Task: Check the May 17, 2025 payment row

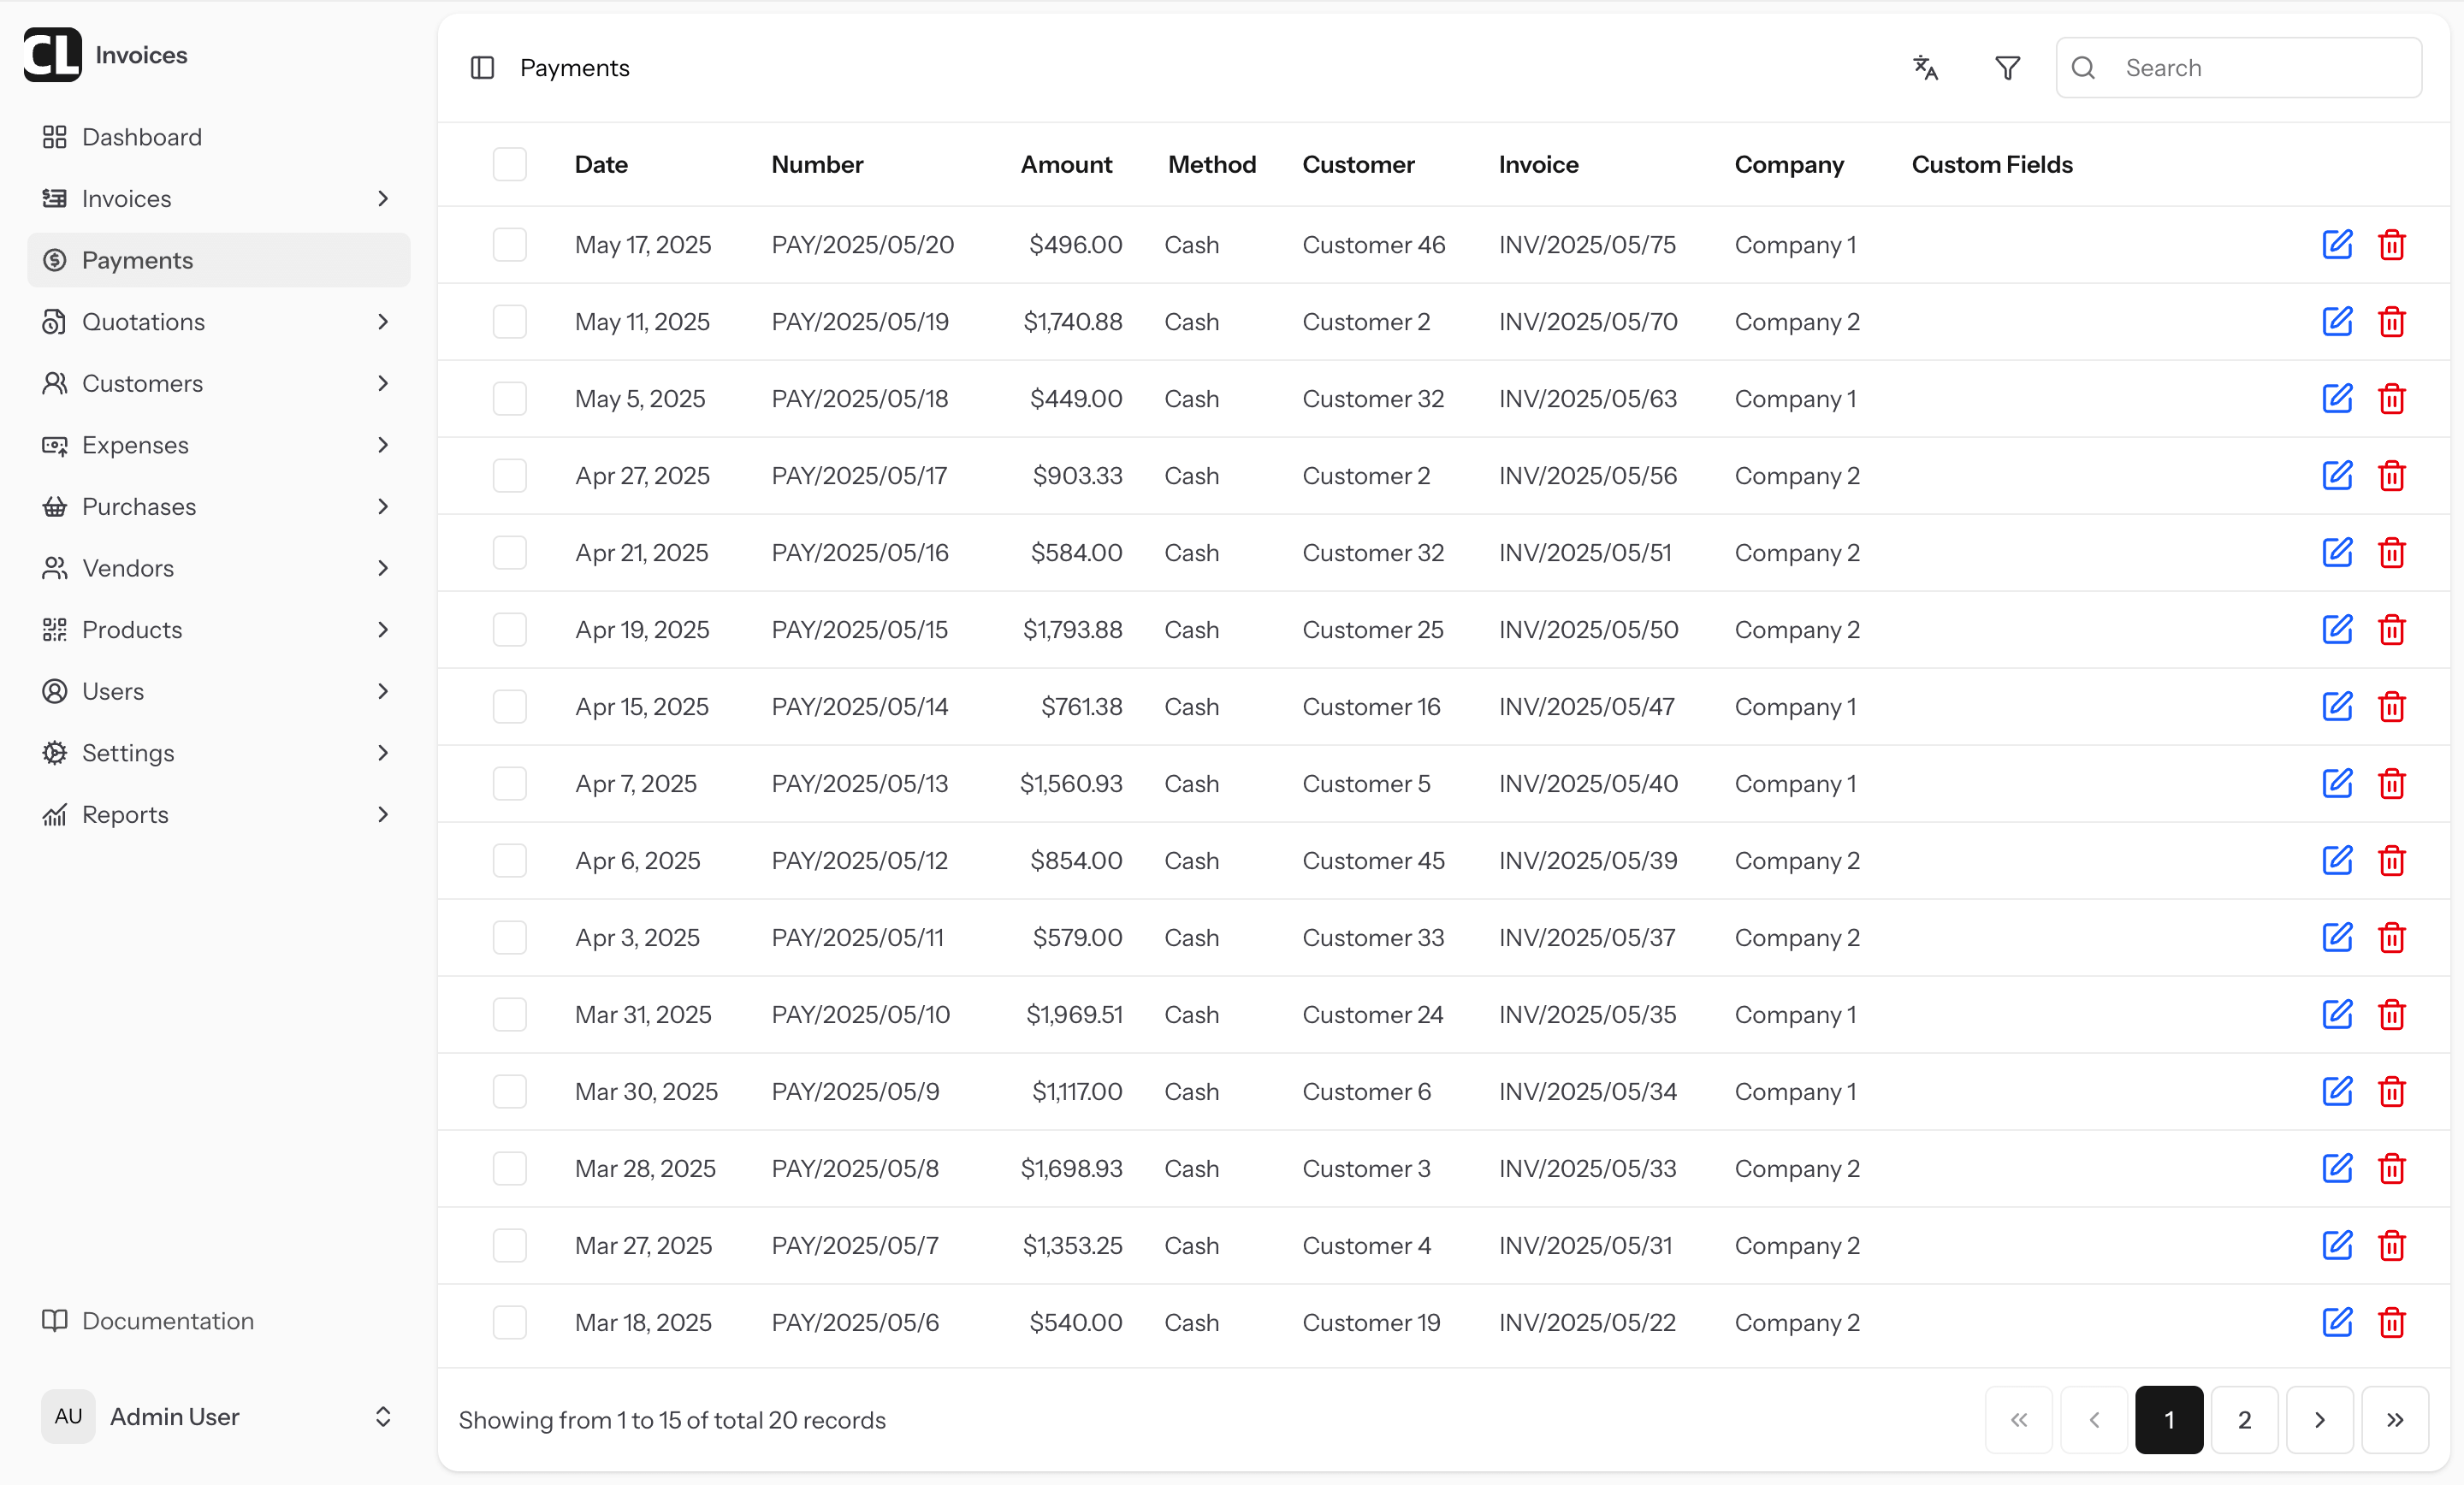Action: click(x=509, y=244)
